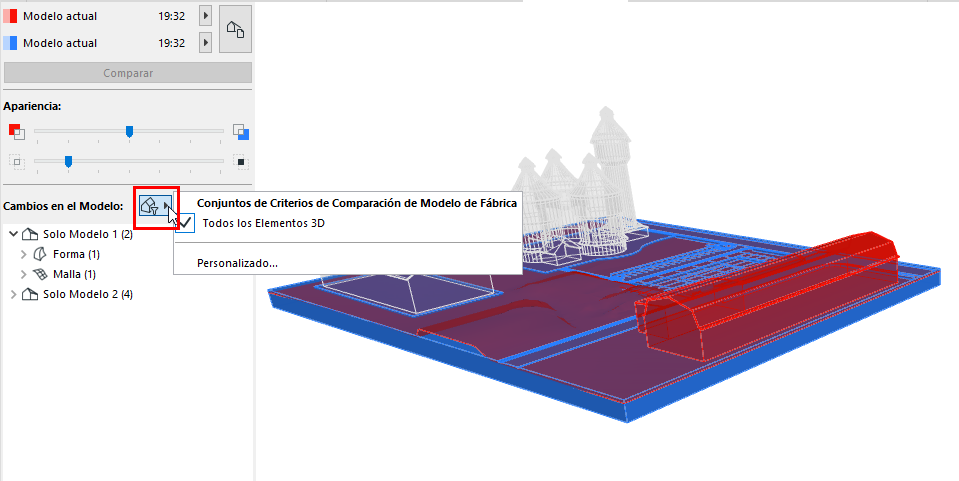This screenshot has height=481, width=959.
Task: Open arrow menu for blue Modelo actual
Action: click(x=206, y=43)
